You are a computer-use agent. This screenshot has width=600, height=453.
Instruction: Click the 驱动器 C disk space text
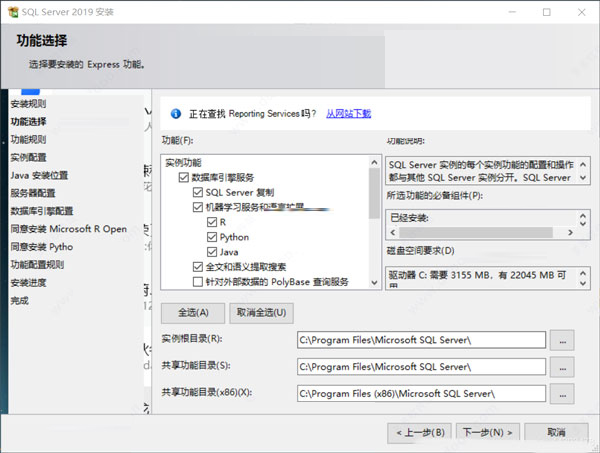coord(477,275)
